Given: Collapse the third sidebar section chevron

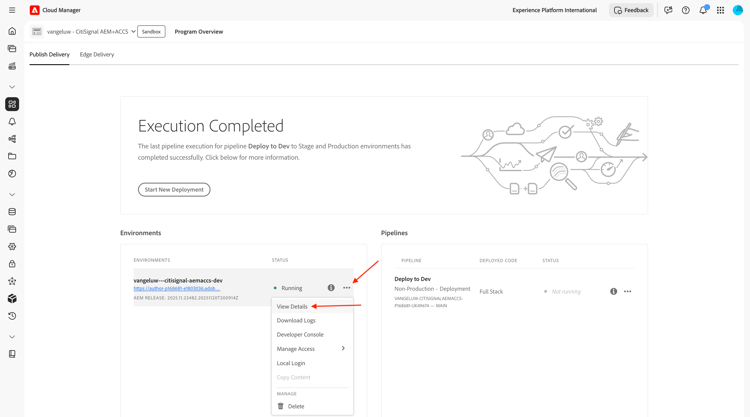Looking at the screenshot, I should coord(12,337).
